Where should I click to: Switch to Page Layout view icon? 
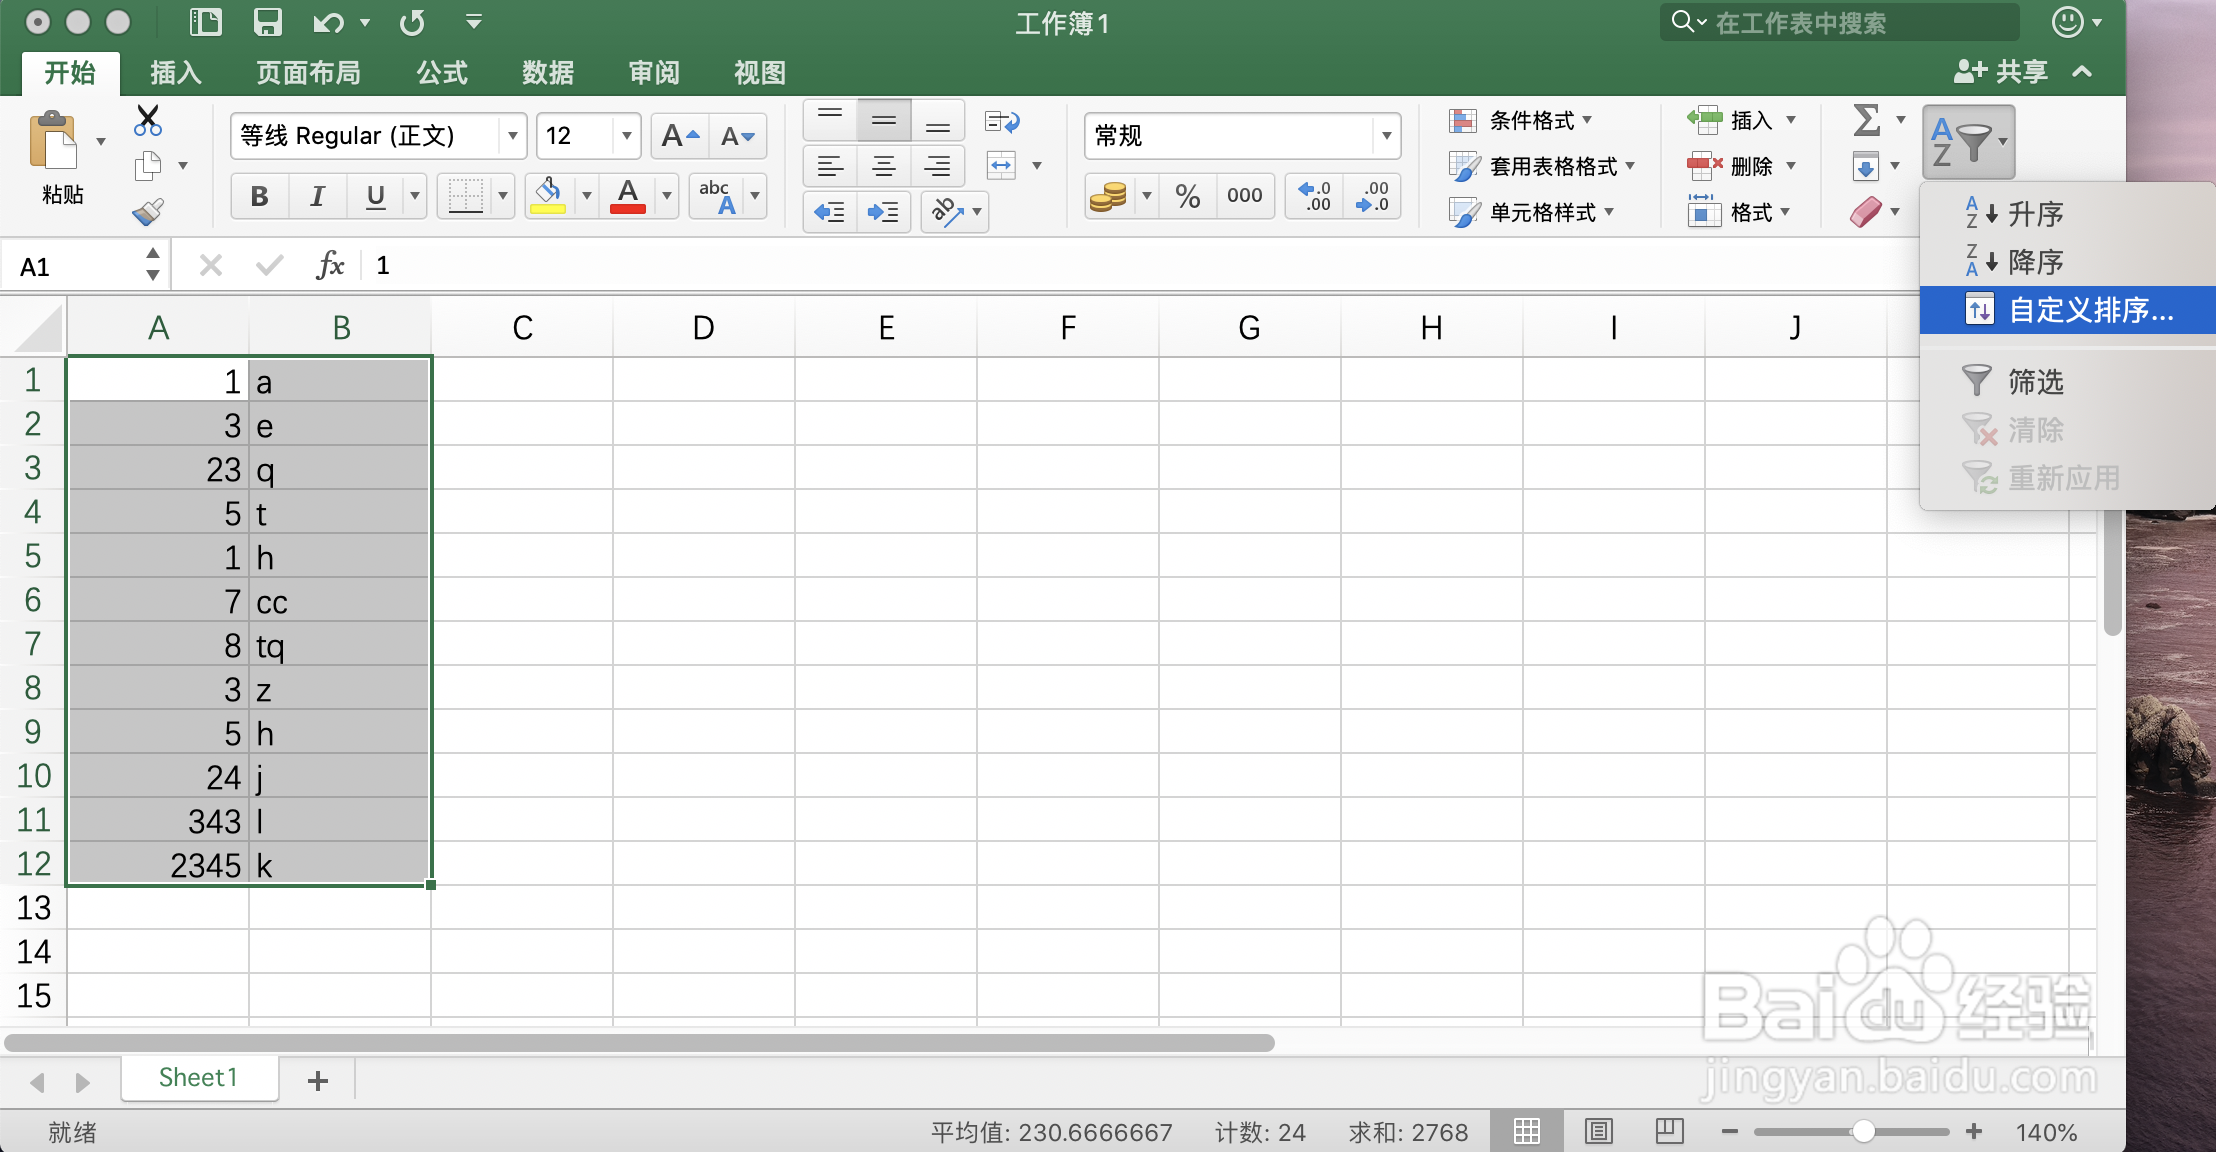pyautogui.click(x=1599, y=1132)
